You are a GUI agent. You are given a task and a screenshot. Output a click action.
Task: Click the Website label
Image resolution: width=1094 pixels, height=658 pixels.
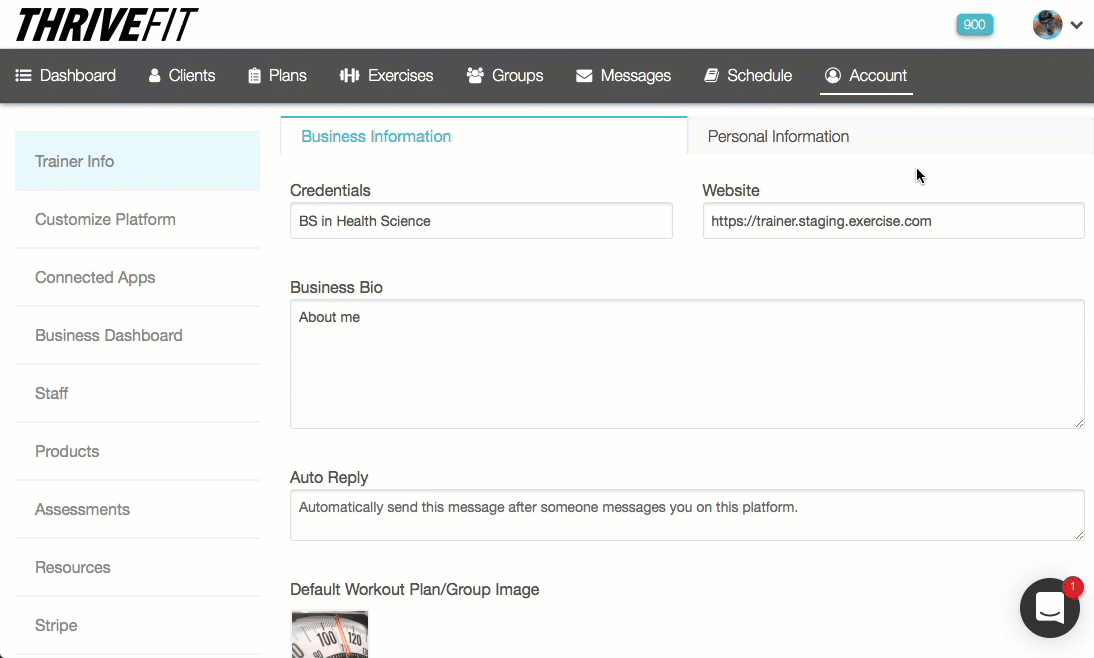[730, 190]
